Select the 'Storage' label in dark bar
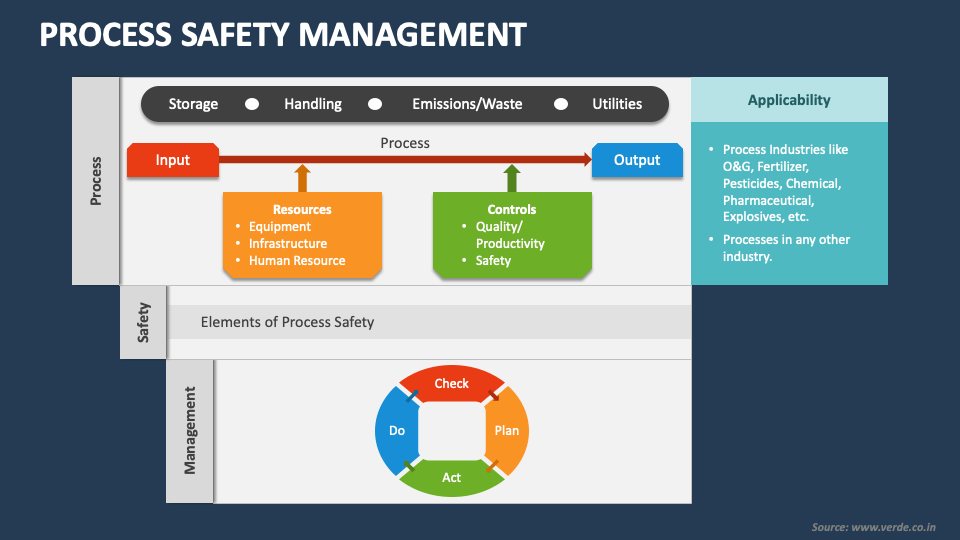This screenshot has width=960, height=540. coord(193,104)
